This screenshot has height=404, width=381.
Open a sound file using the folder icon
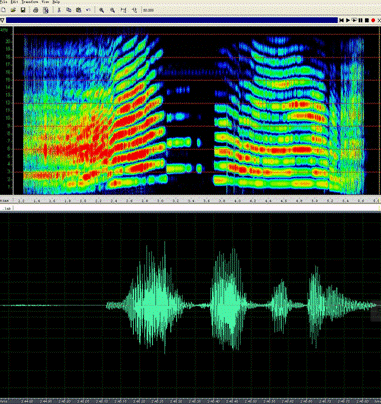tap(14, 10)
